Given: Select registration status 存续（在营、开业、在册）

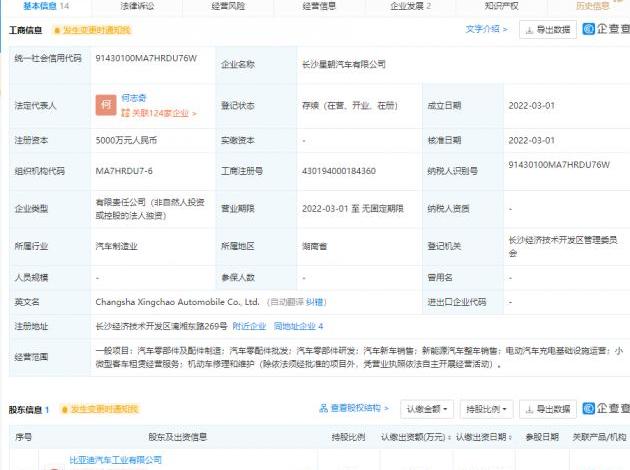Looking at the screenshot, I should tap(350, 106).
